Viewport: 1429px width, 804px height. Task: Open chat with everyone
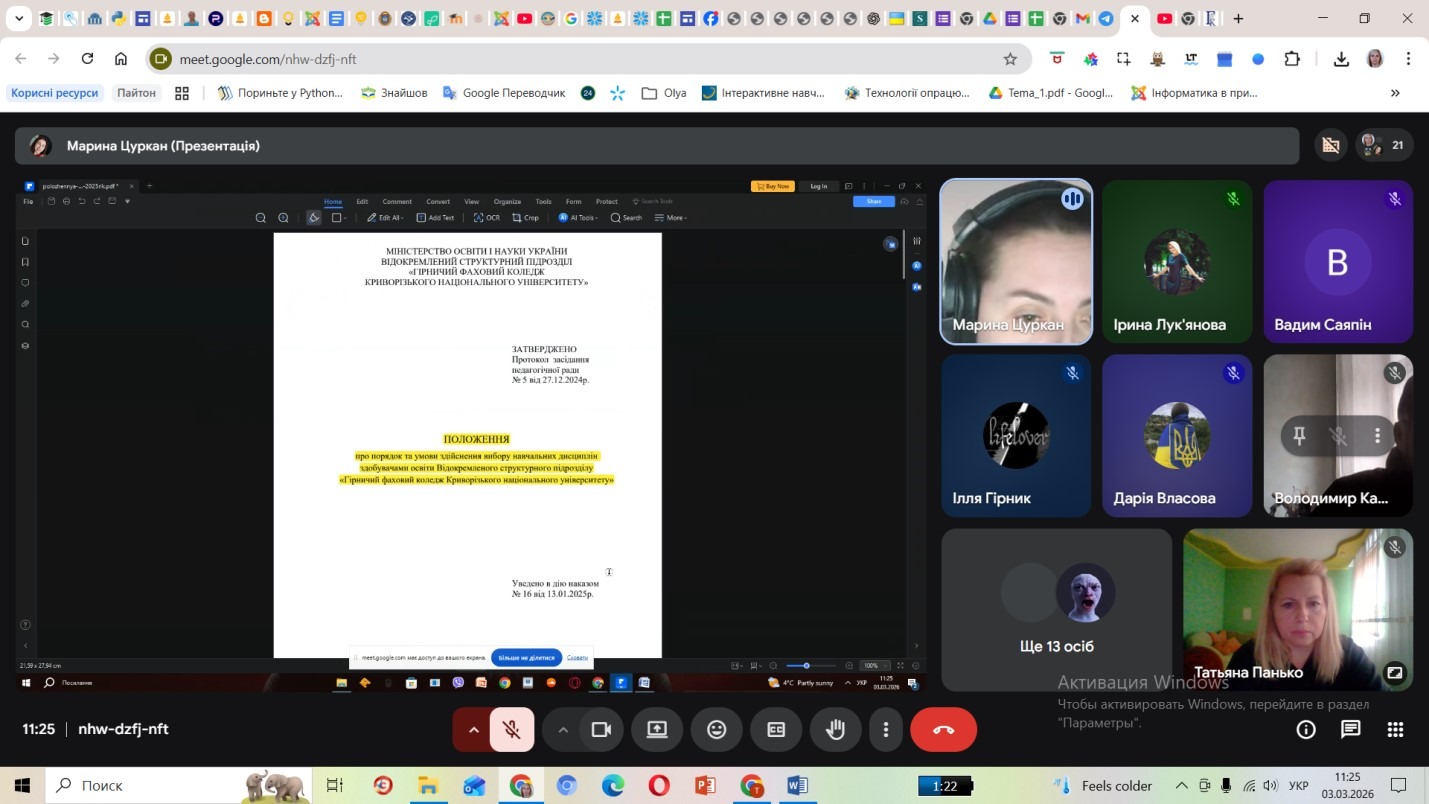pyautogui.click(x=1350, y=730)
